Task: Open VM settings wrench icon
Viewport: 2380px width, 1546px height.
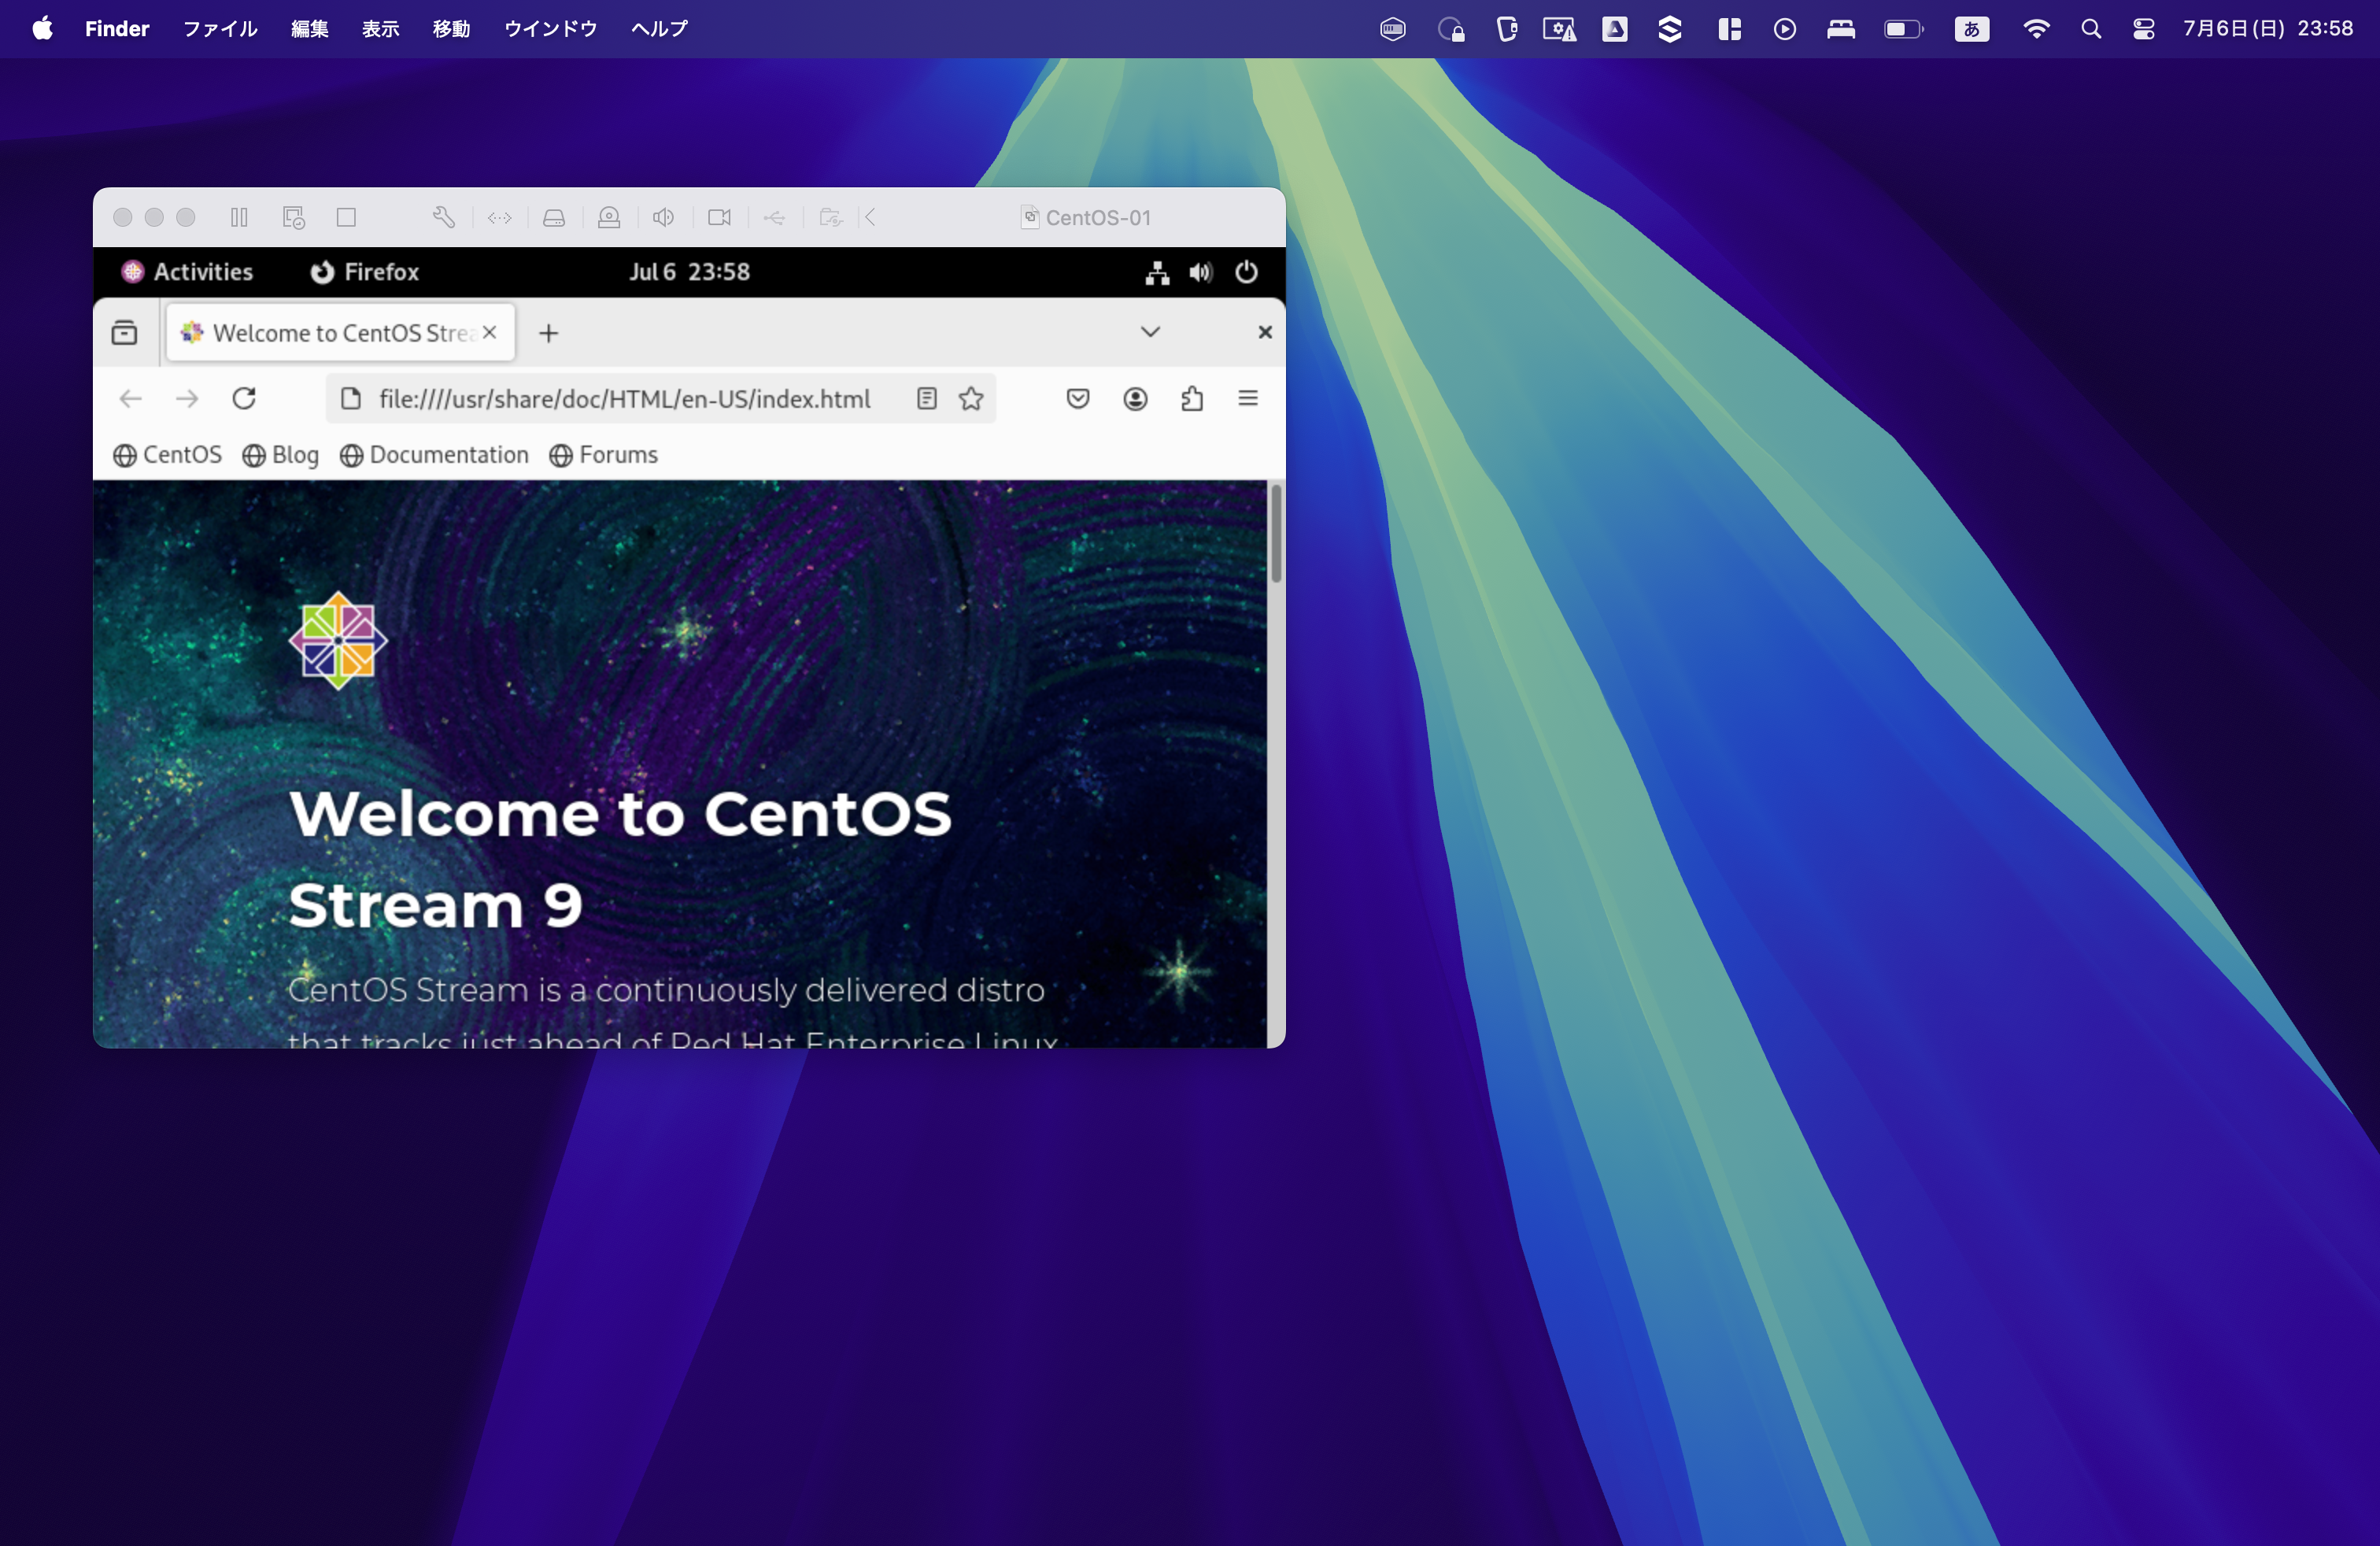Action: (444, 217)
